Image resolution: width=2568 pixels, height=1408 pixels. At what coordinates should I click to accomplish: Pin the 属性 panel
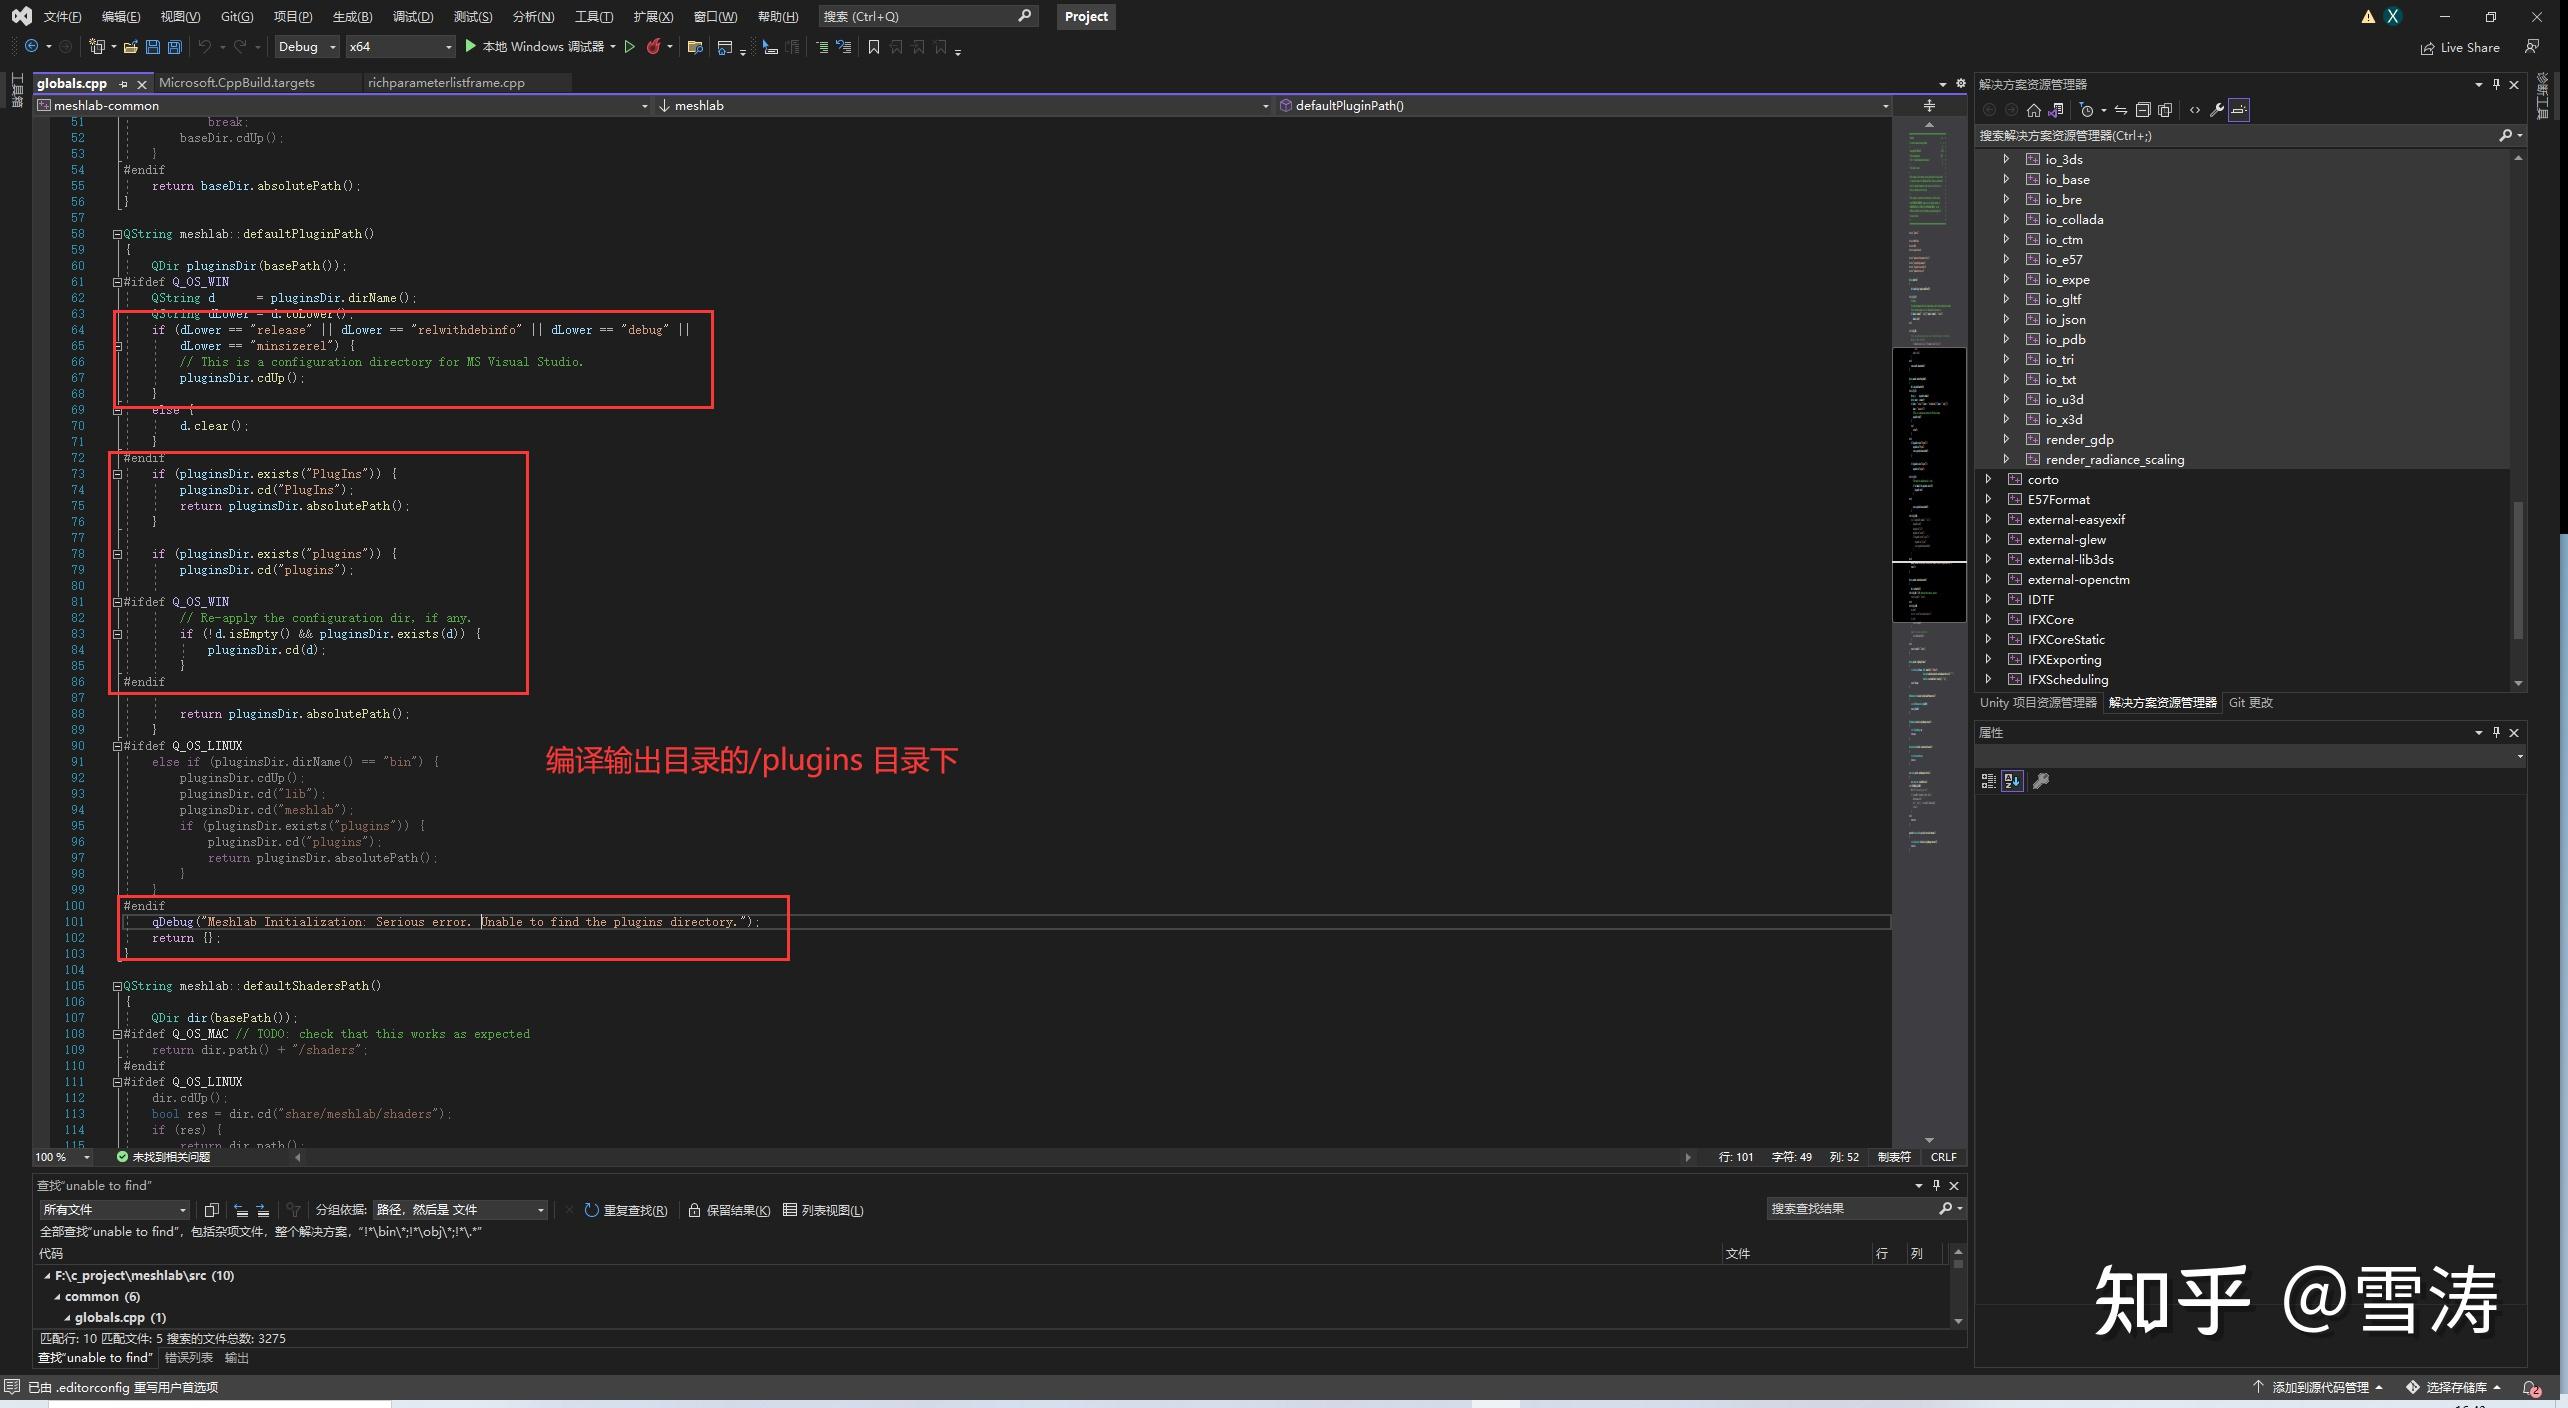pyautogui.click(x=2496, y=732)
